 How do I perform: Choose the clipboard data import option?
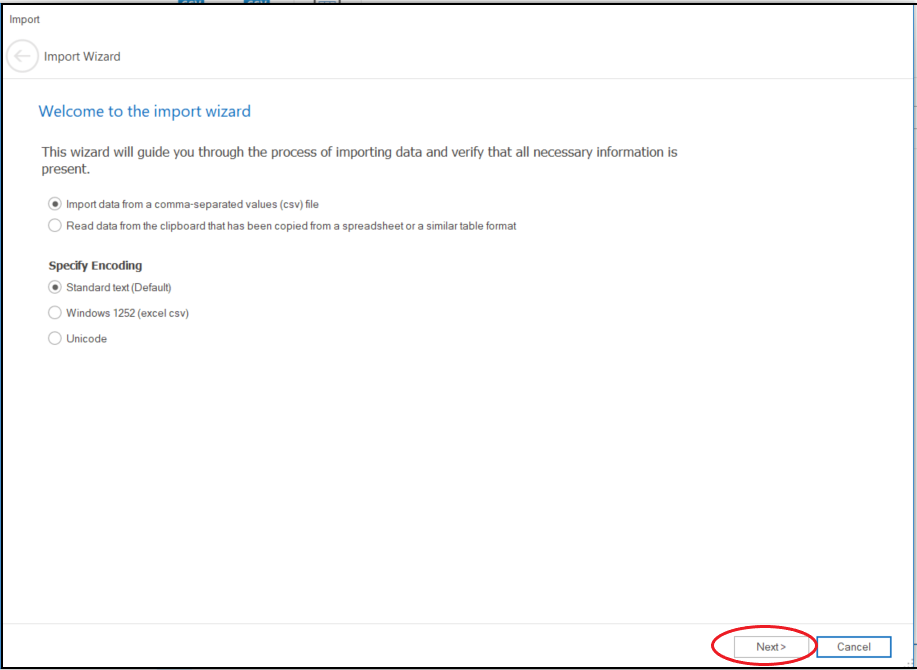(x=55, y=225)
